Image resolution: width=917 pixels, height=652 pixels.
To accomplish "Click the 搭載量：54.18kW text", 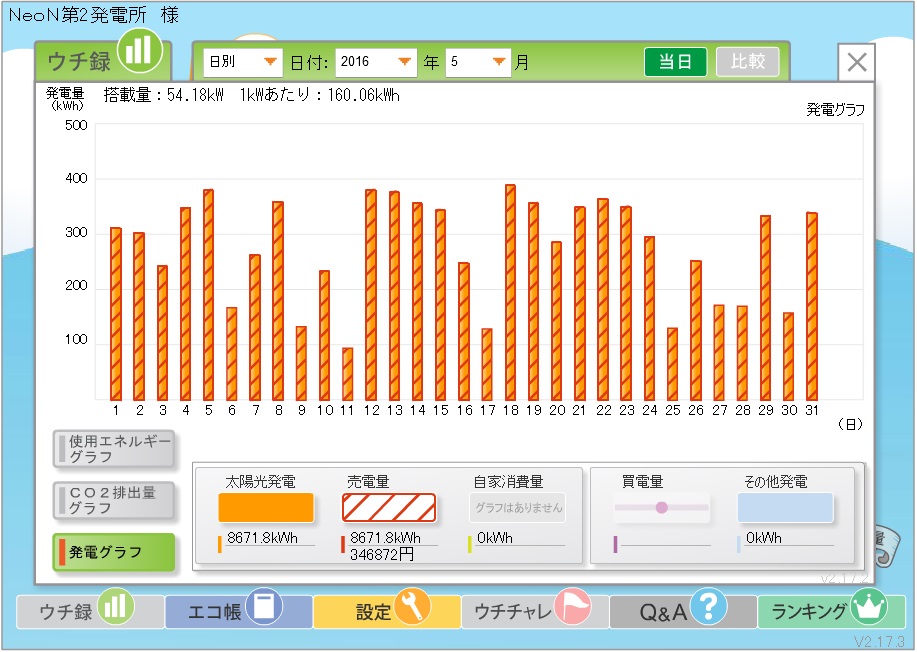I will click(164, 95).
